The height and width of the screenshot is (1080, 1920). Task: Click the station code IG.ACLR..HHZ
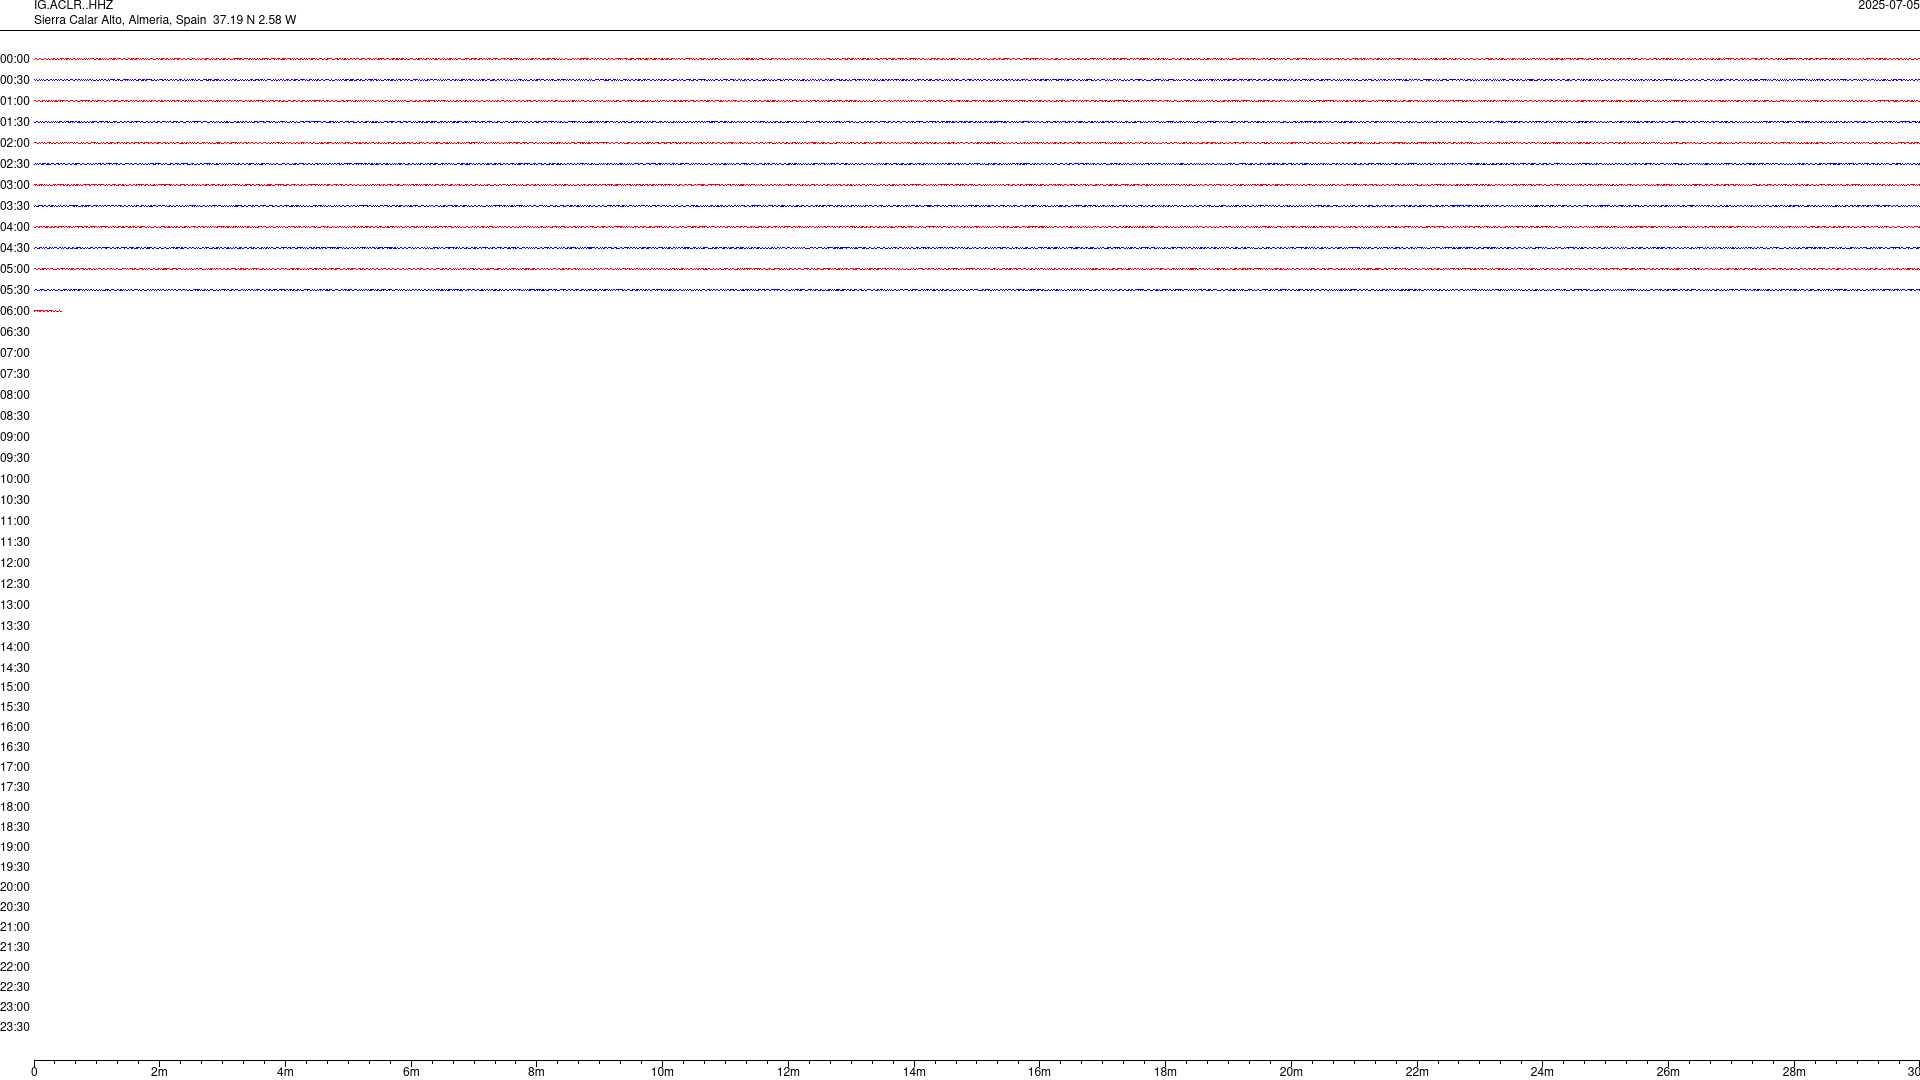pos(73,6)
